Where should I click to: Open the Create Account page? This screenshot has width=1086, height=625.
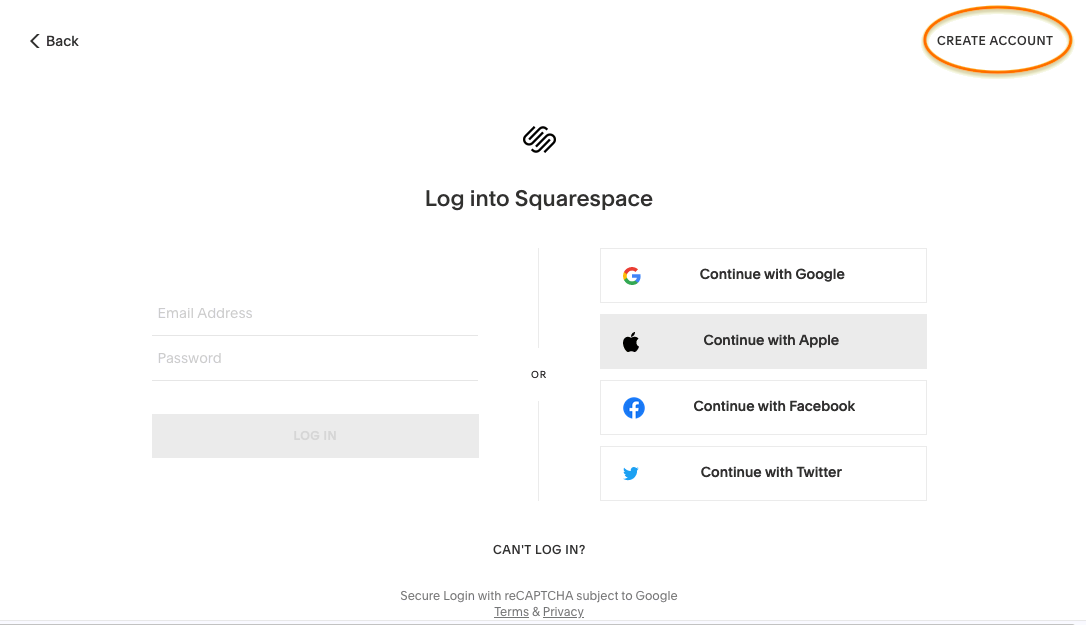pyautogui.click(x=994, y=41)
